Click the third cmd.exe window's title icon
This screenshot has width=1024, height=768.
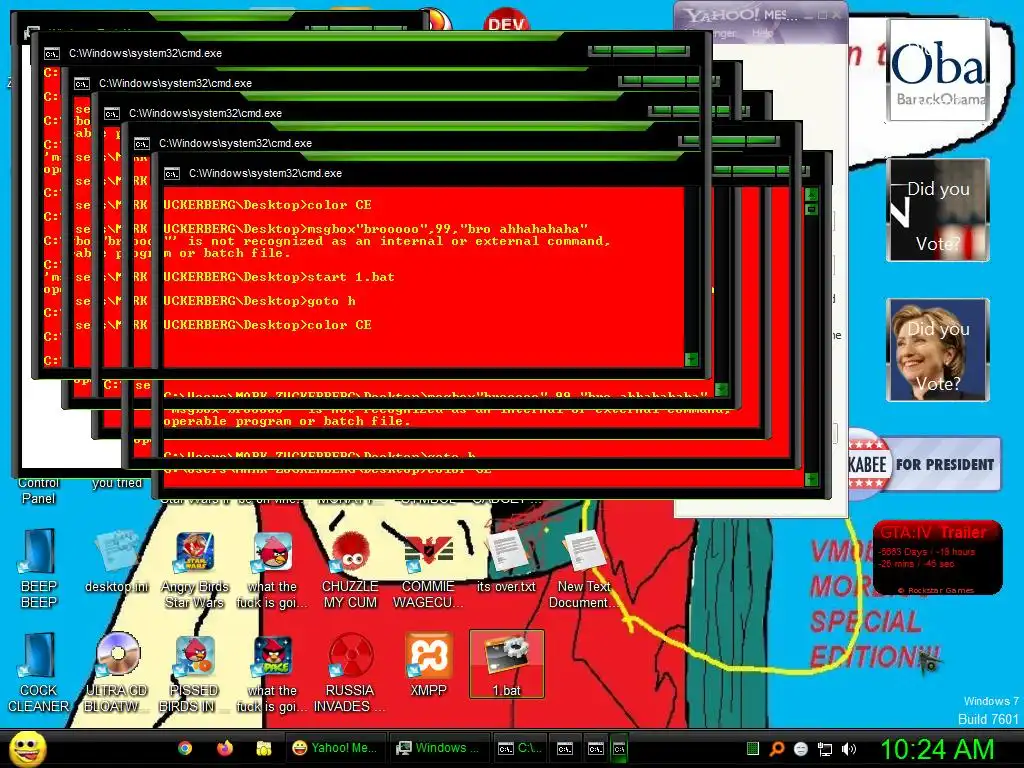point(112,114)
